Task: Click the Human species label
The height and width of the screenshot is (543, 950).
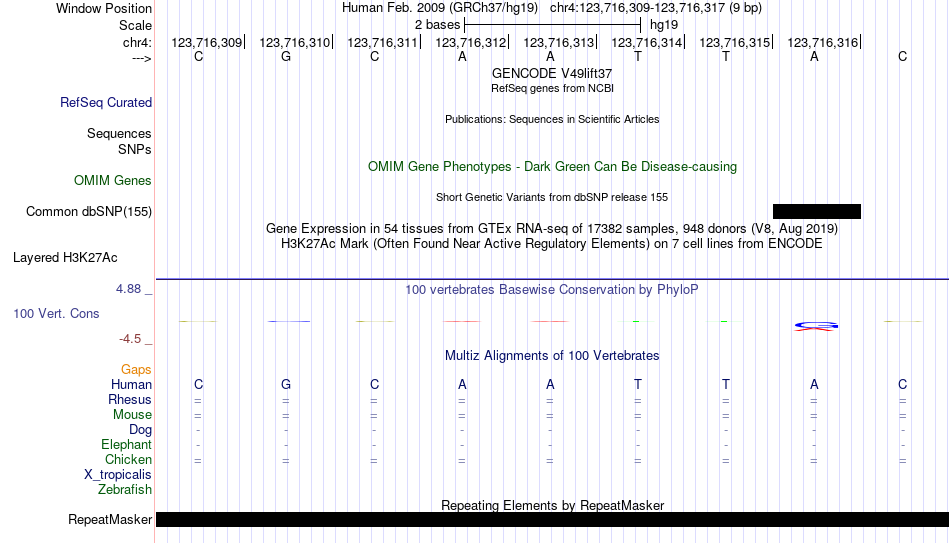Action: (x=131, y=385)
